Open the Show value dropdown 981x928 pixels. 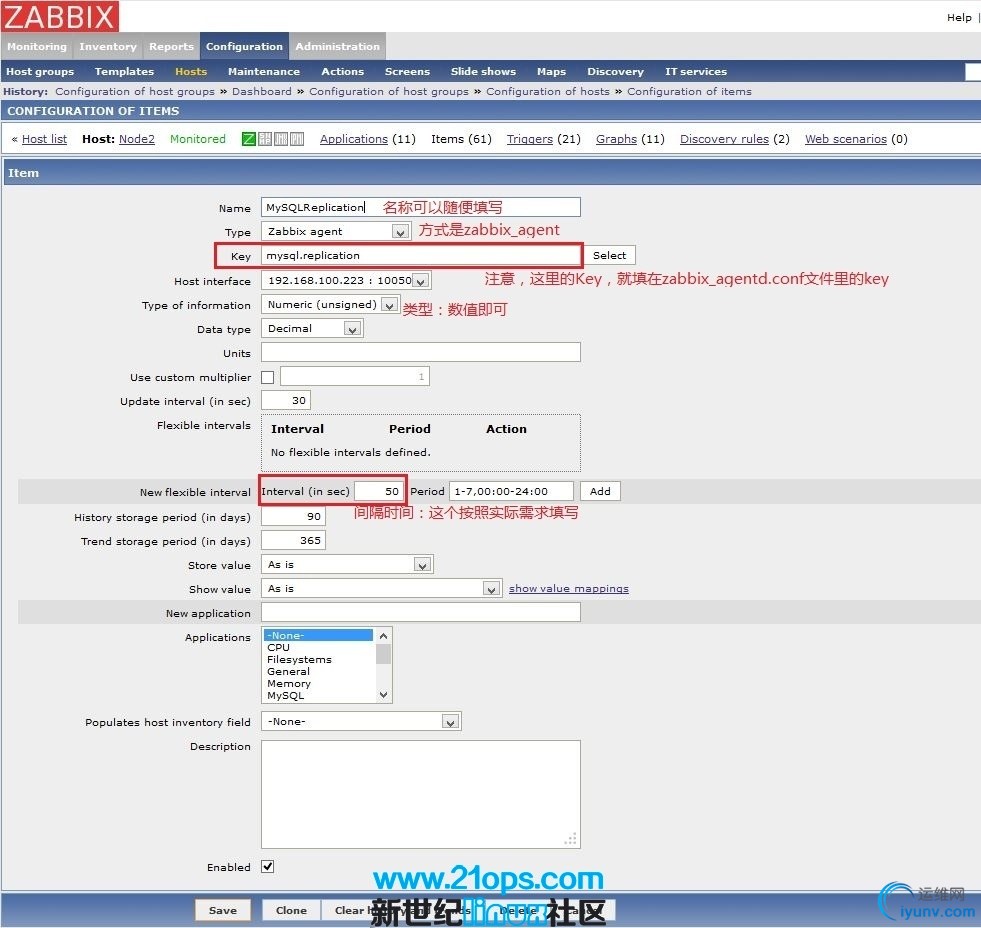coord(382,588)
